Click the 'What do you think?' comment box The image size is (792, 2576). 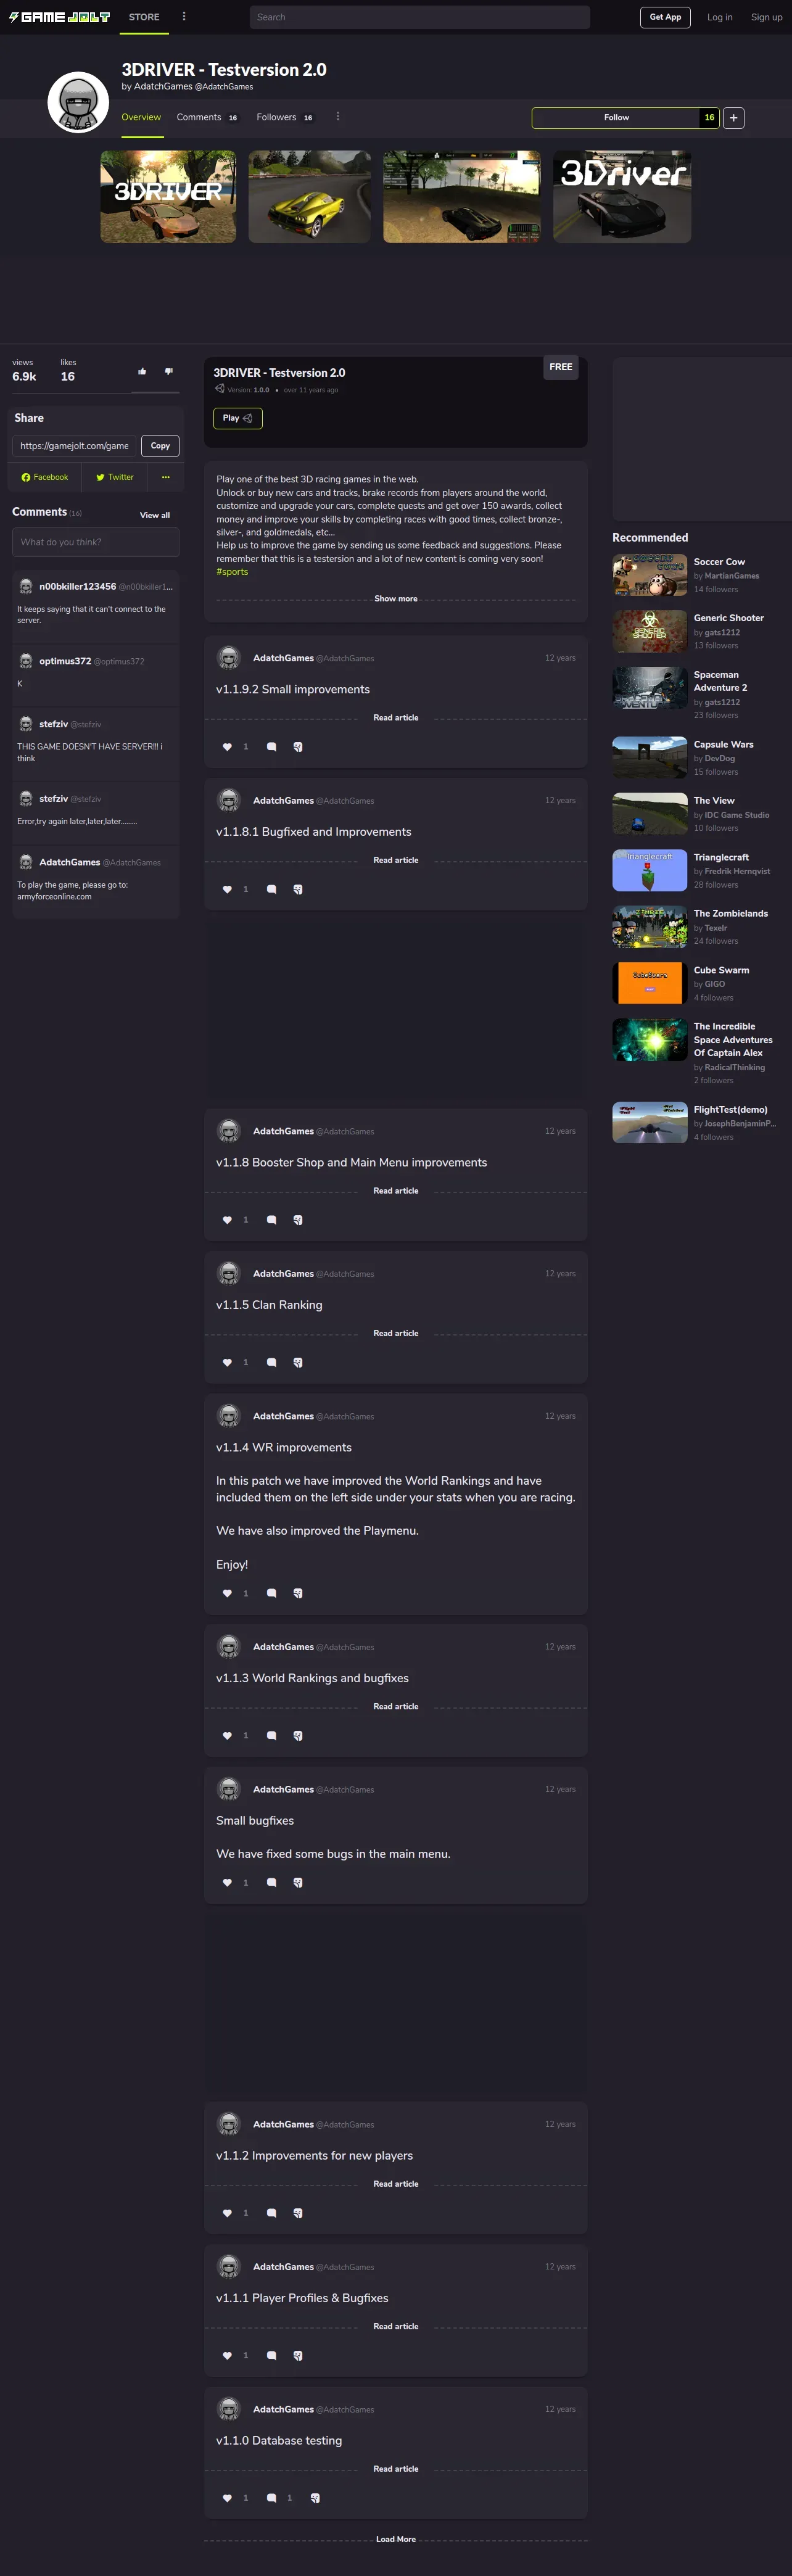(x=96, y=542)
